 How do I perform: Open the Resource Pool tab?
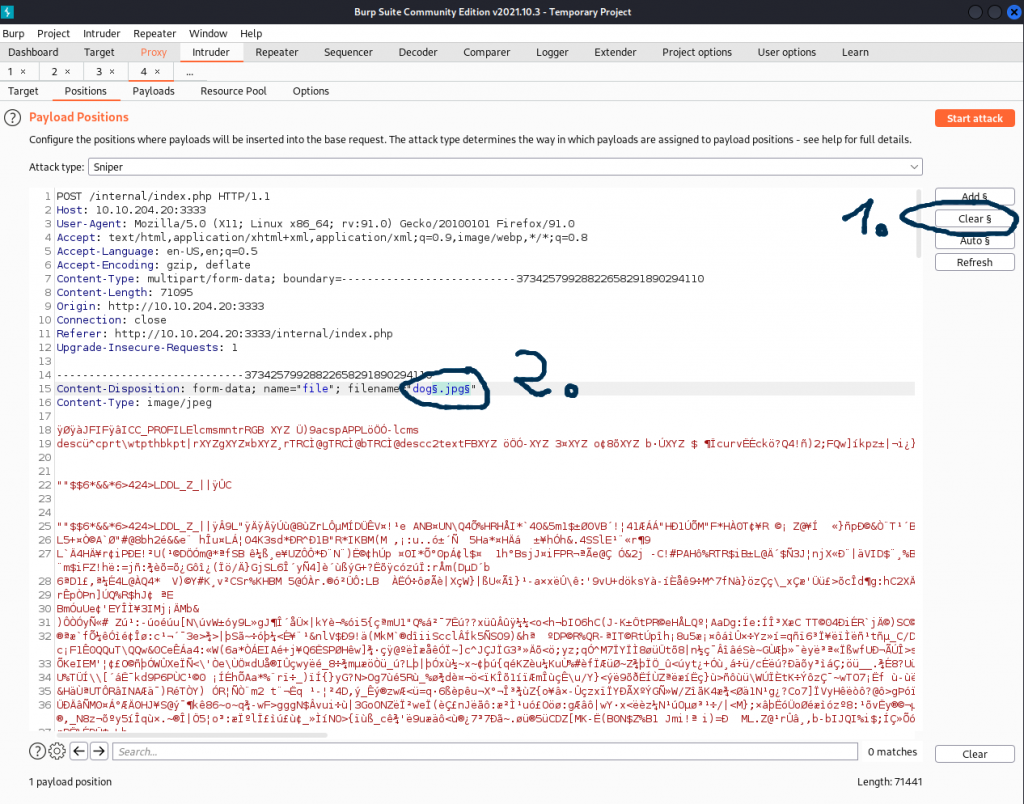point(233,91)
